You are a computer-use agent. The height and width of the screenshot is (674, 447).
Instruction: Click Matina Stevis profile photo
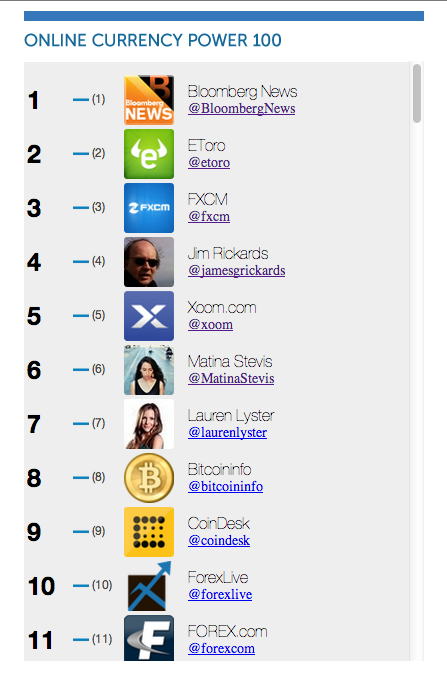click(149, 370)
